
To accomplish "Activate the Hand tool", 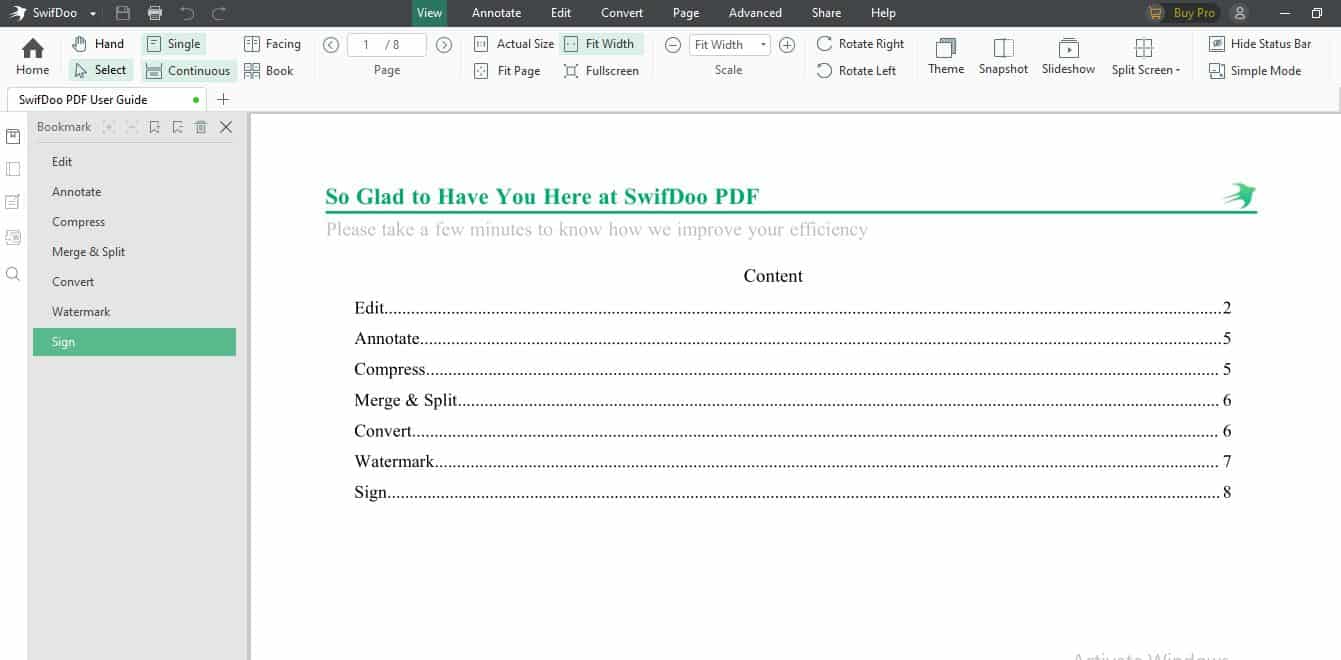I will [x=98, y=44].
